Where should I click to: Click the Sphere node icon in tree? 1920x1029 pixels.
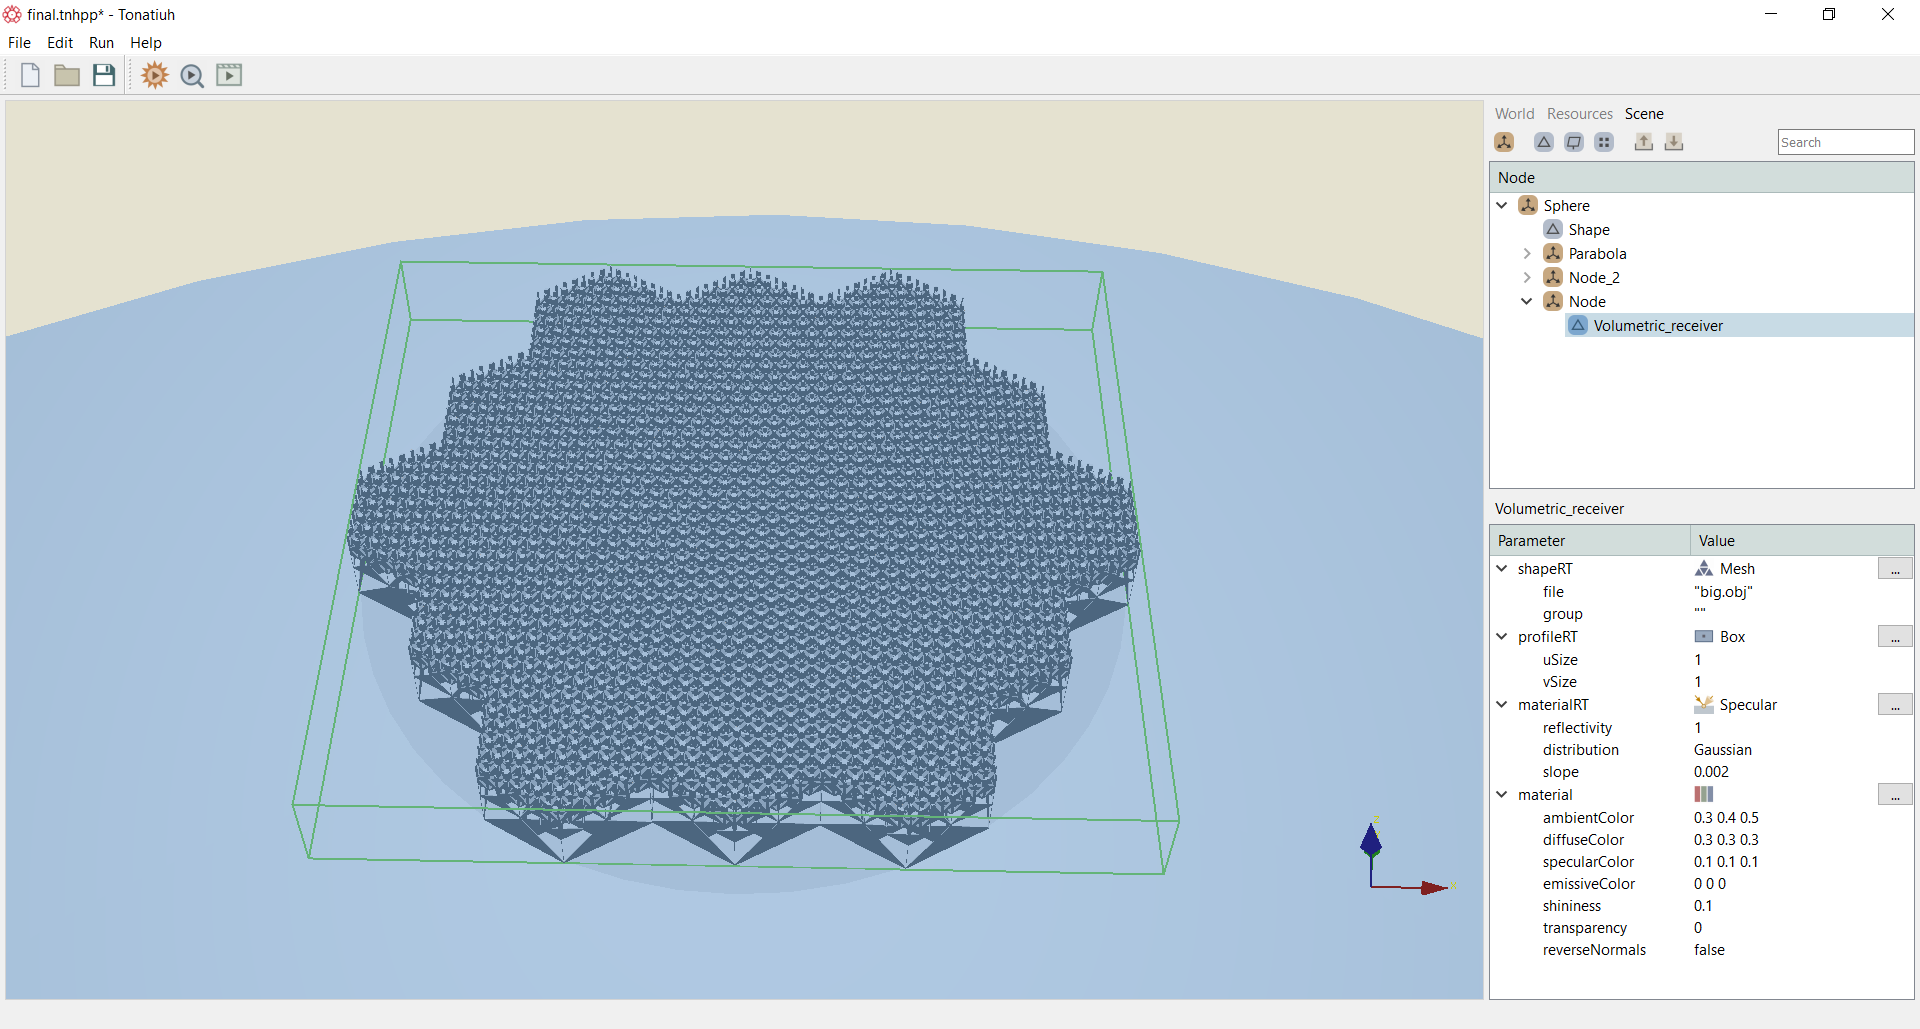click(x=1528, y=205)
